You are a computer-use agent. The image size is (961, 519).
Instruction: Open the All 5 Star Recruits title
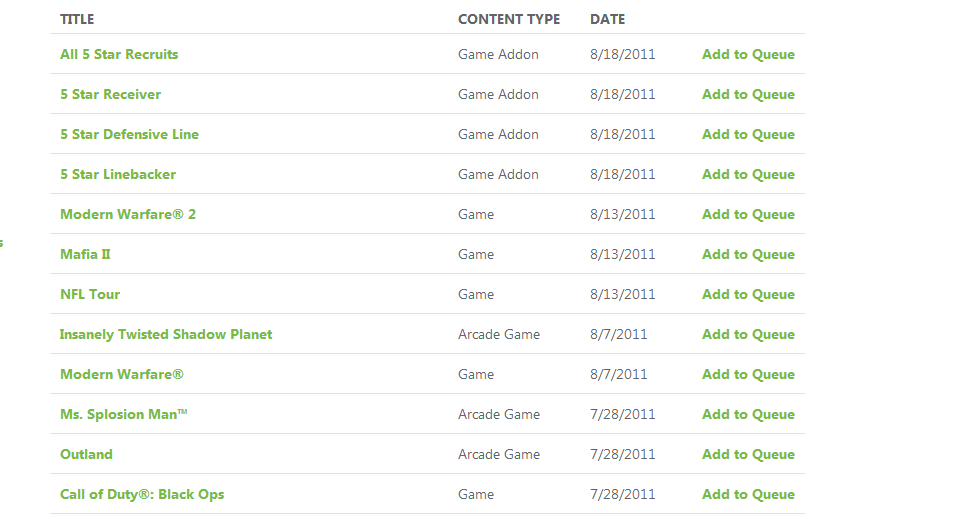click(x=119, y=54)
